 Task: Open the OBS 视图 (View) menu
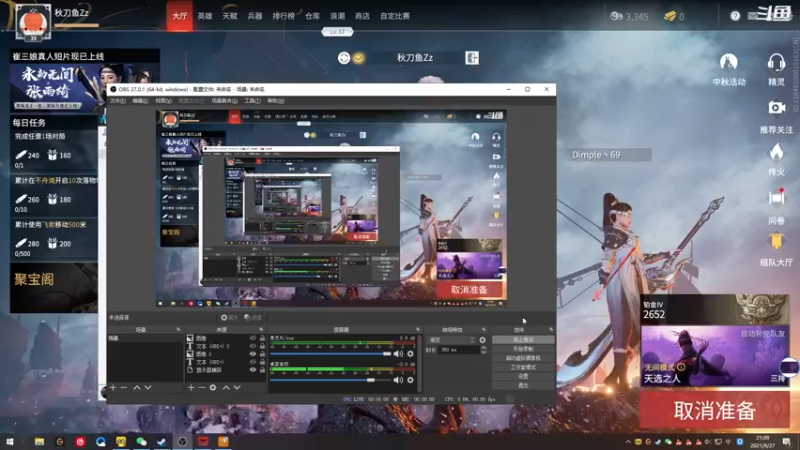click(163, 101)
